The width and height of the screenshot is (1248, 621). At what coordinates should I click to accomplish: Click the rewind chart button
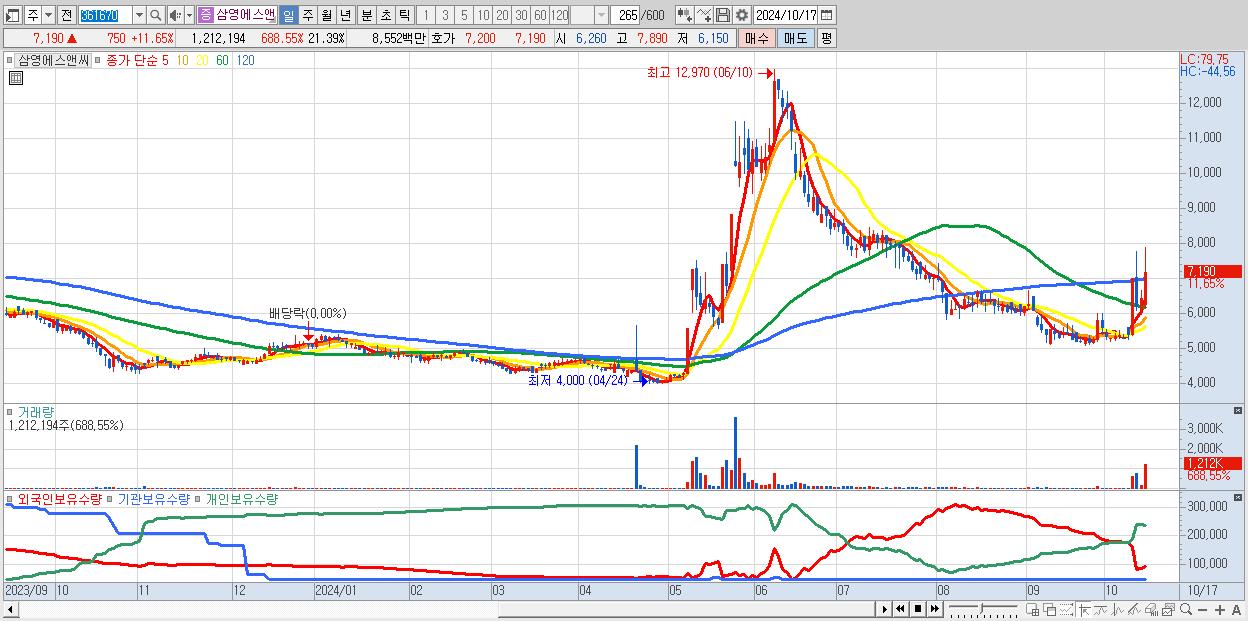900,609
